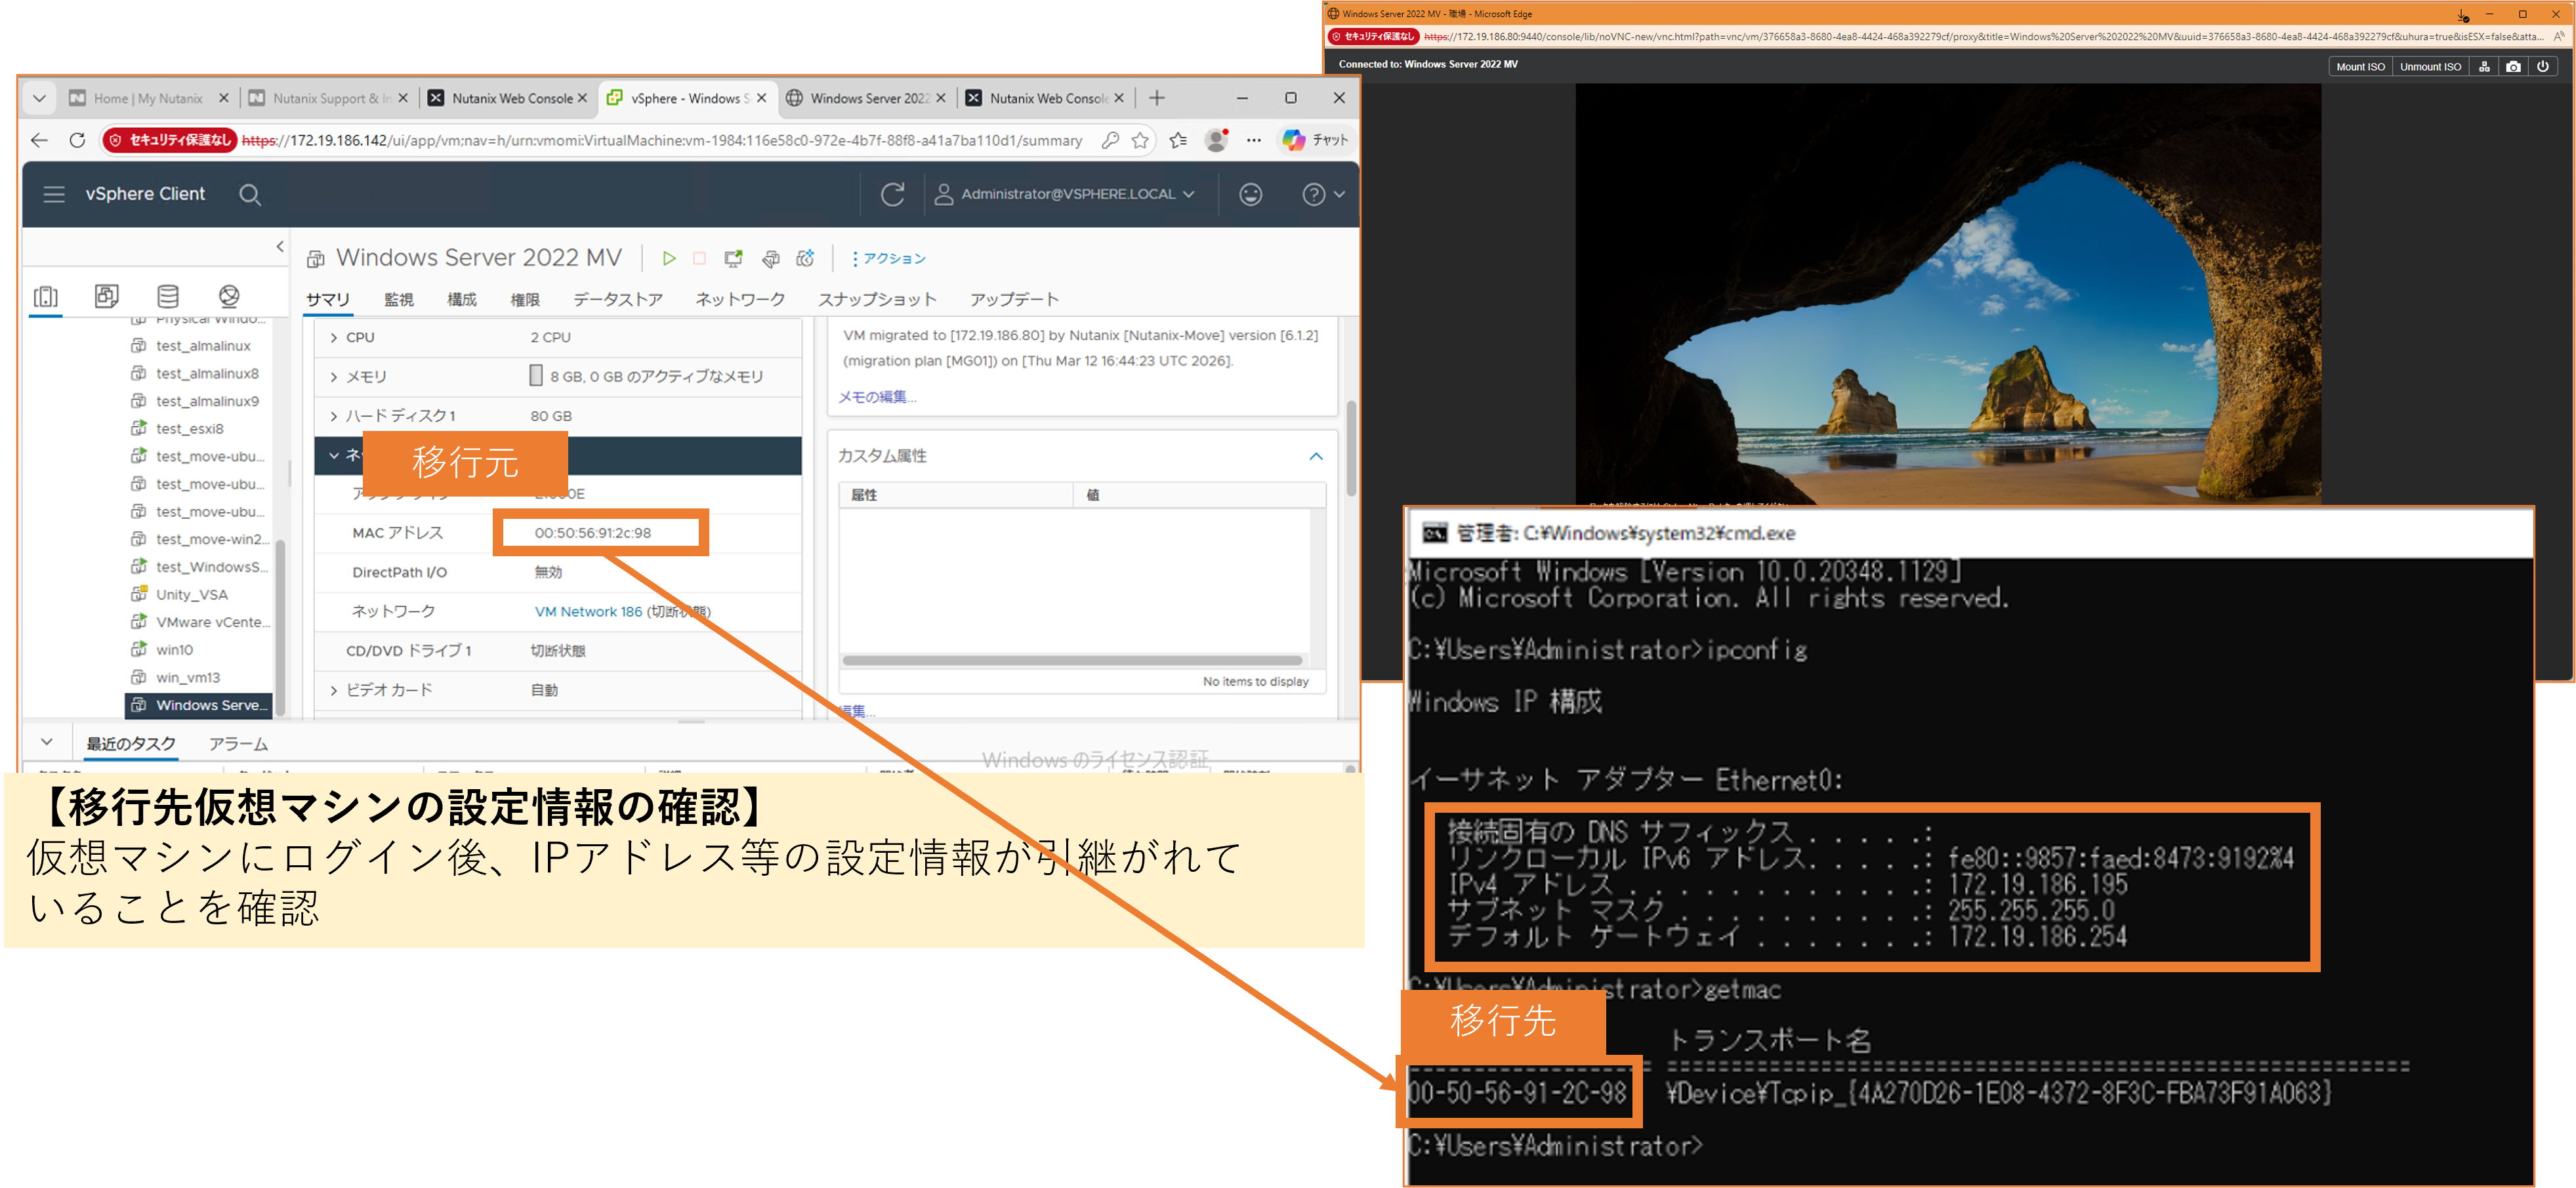Open the feedback smiley icon
This screenshot has width=2576, height=1188.
1250,194
